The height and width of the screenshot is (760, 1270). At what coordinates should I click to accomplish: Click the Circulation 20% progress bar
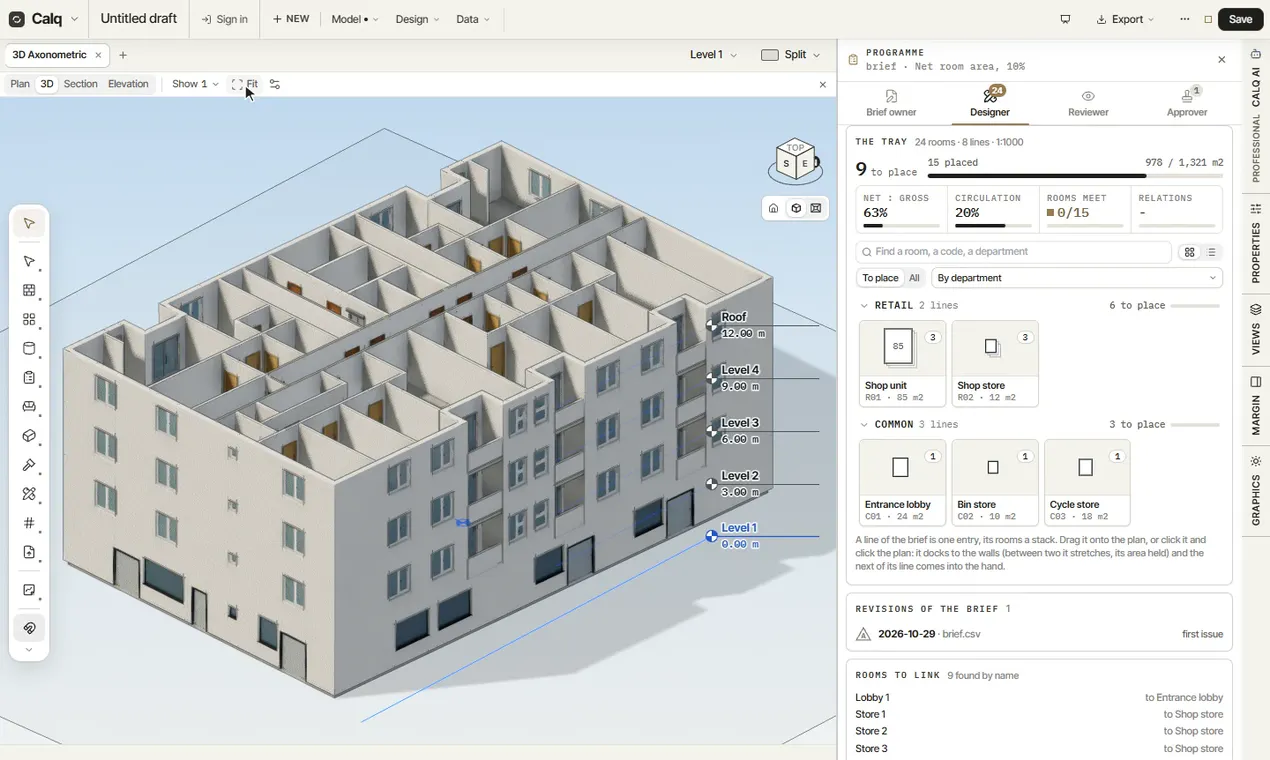click(993, 226)
